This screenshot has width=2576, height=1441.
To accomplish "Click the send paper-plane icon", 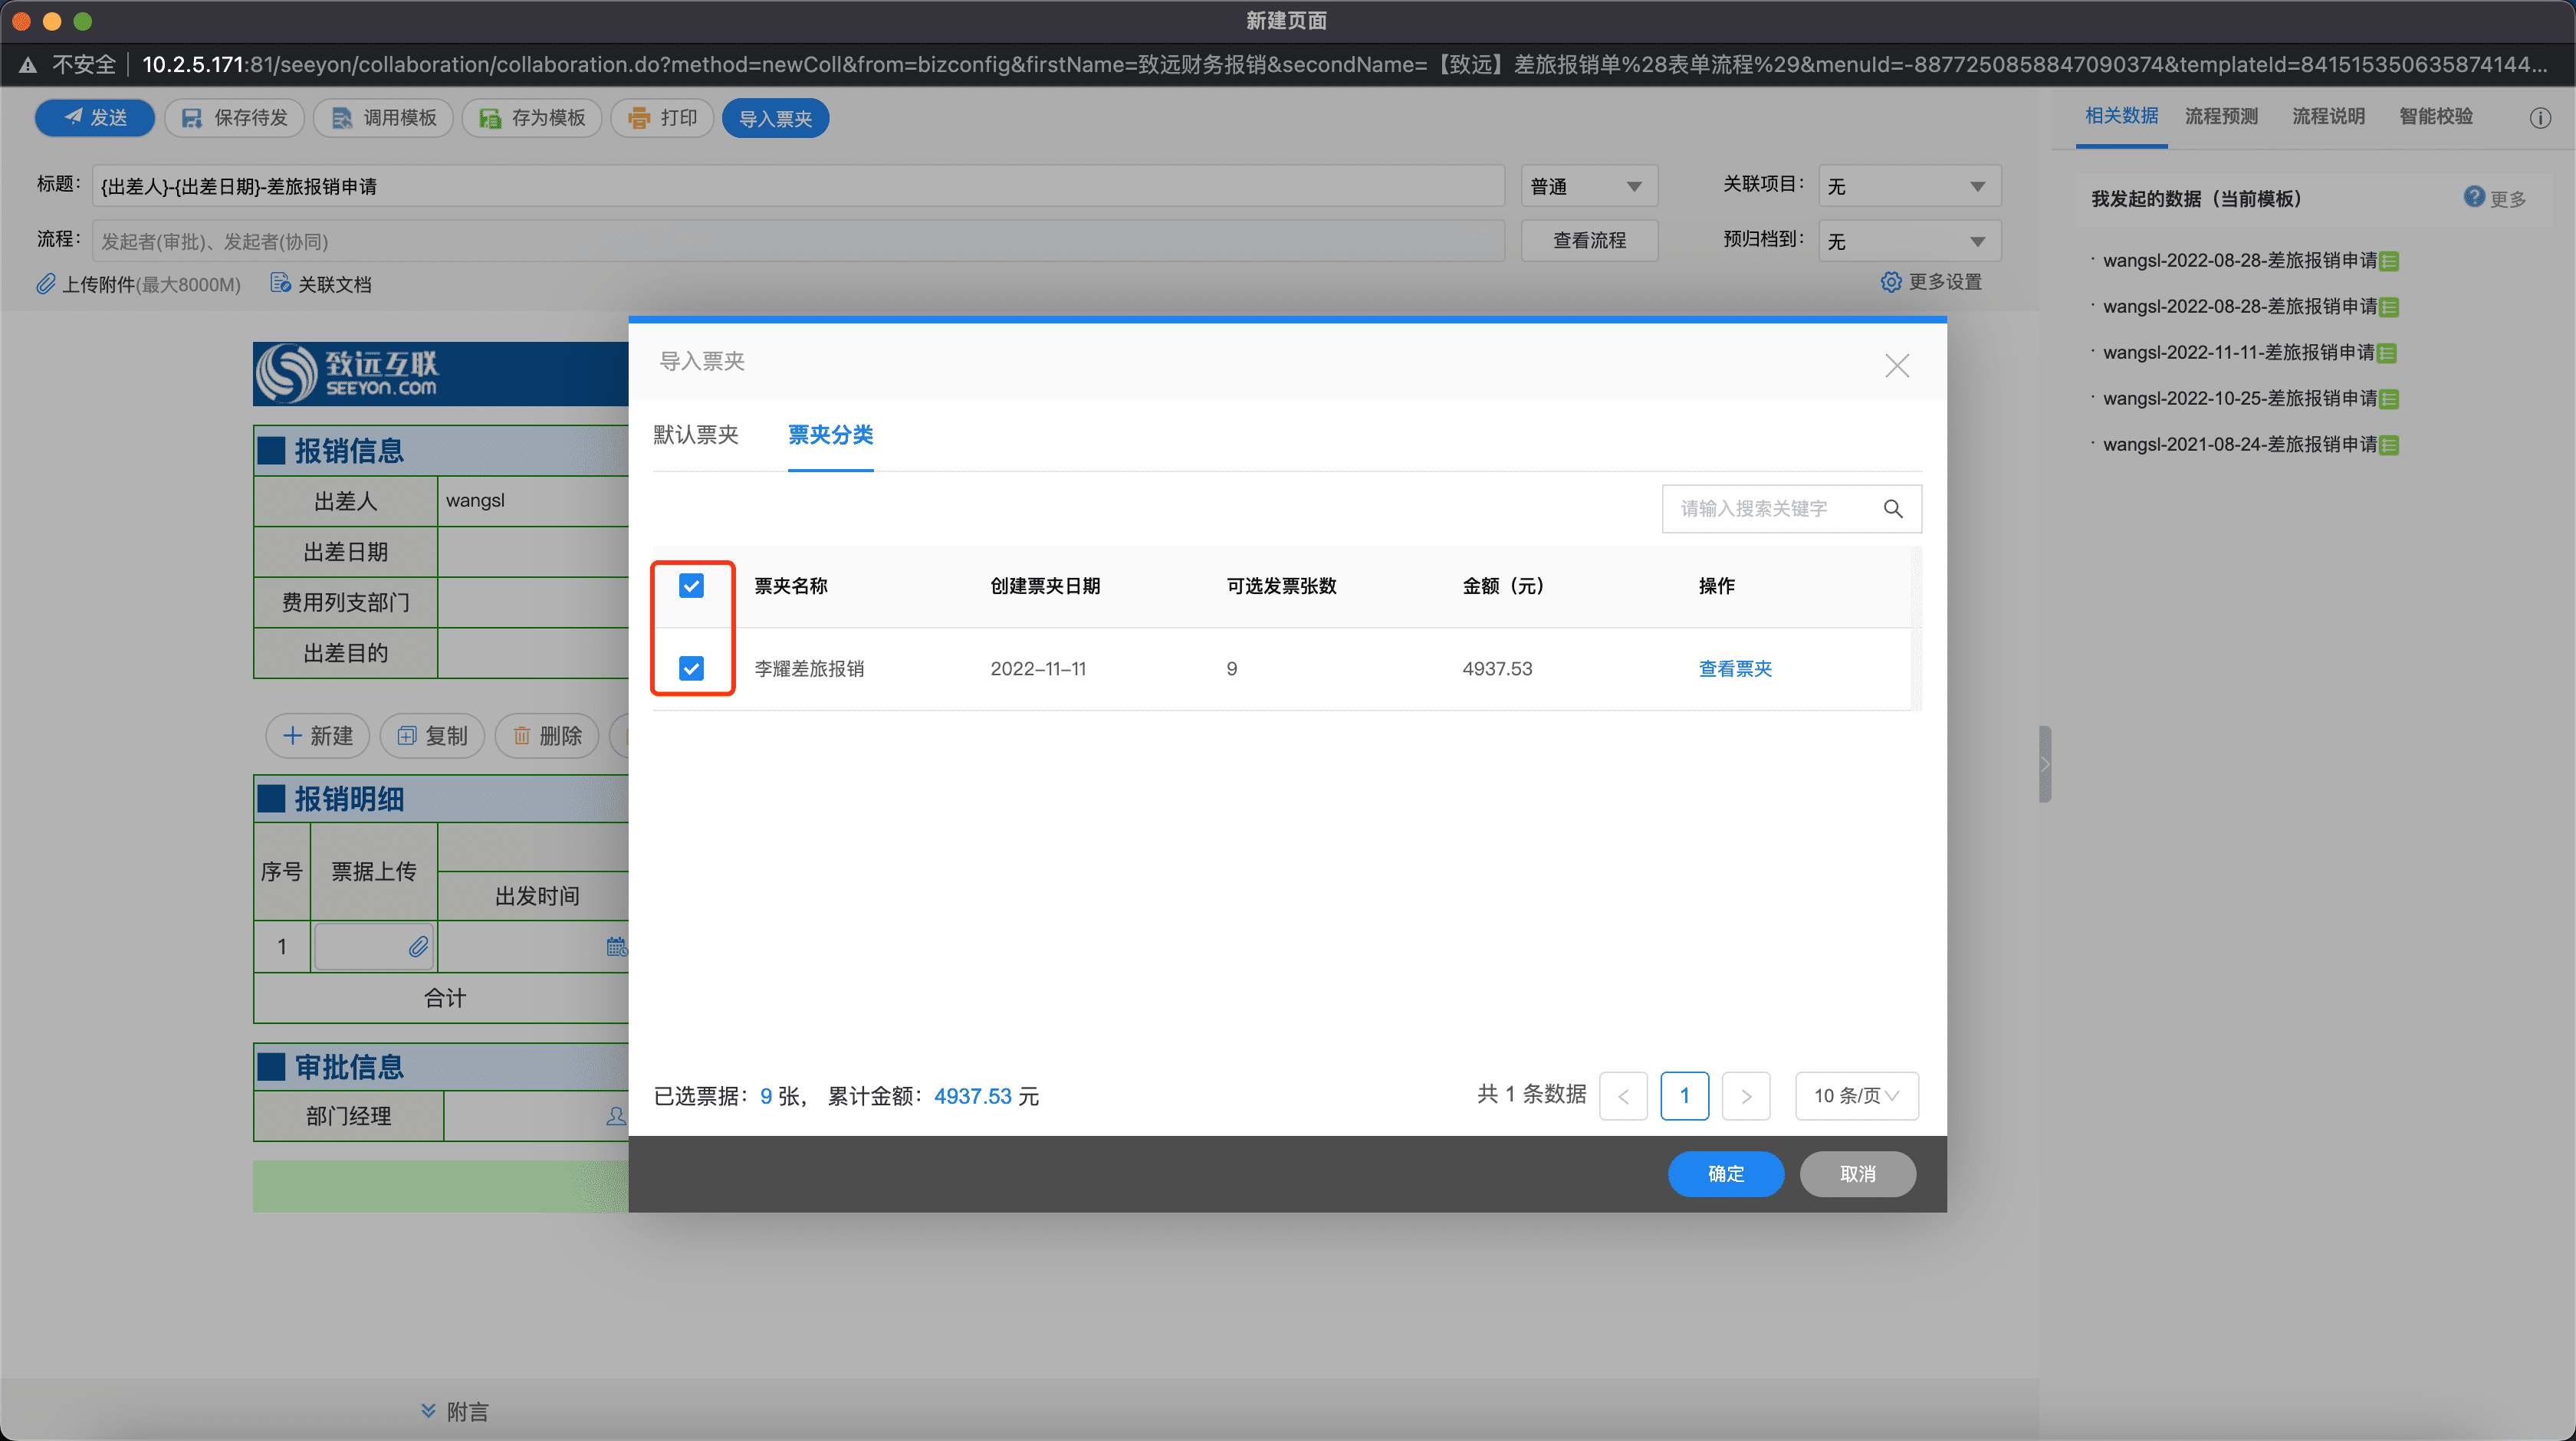I will 73,117.
